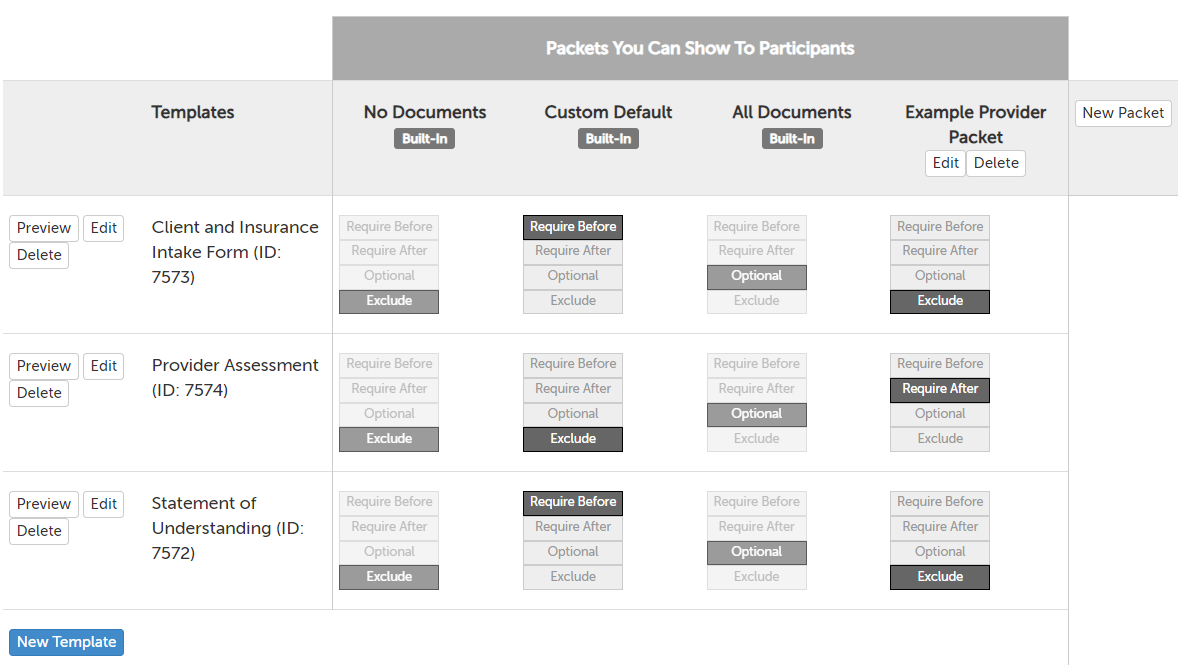The width and height of the screenshot is (1188, 665).
Task: Edit the Statement of Understanding template
Action: coord(103,504)
